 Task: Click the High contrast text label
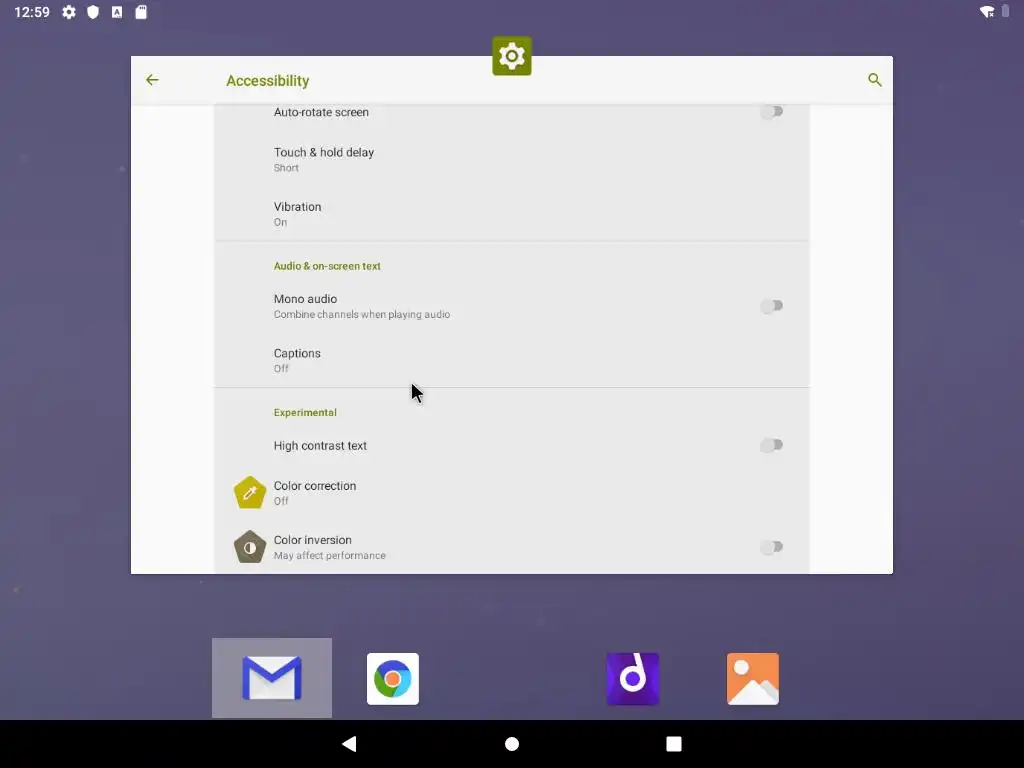[x=320, y=445]
